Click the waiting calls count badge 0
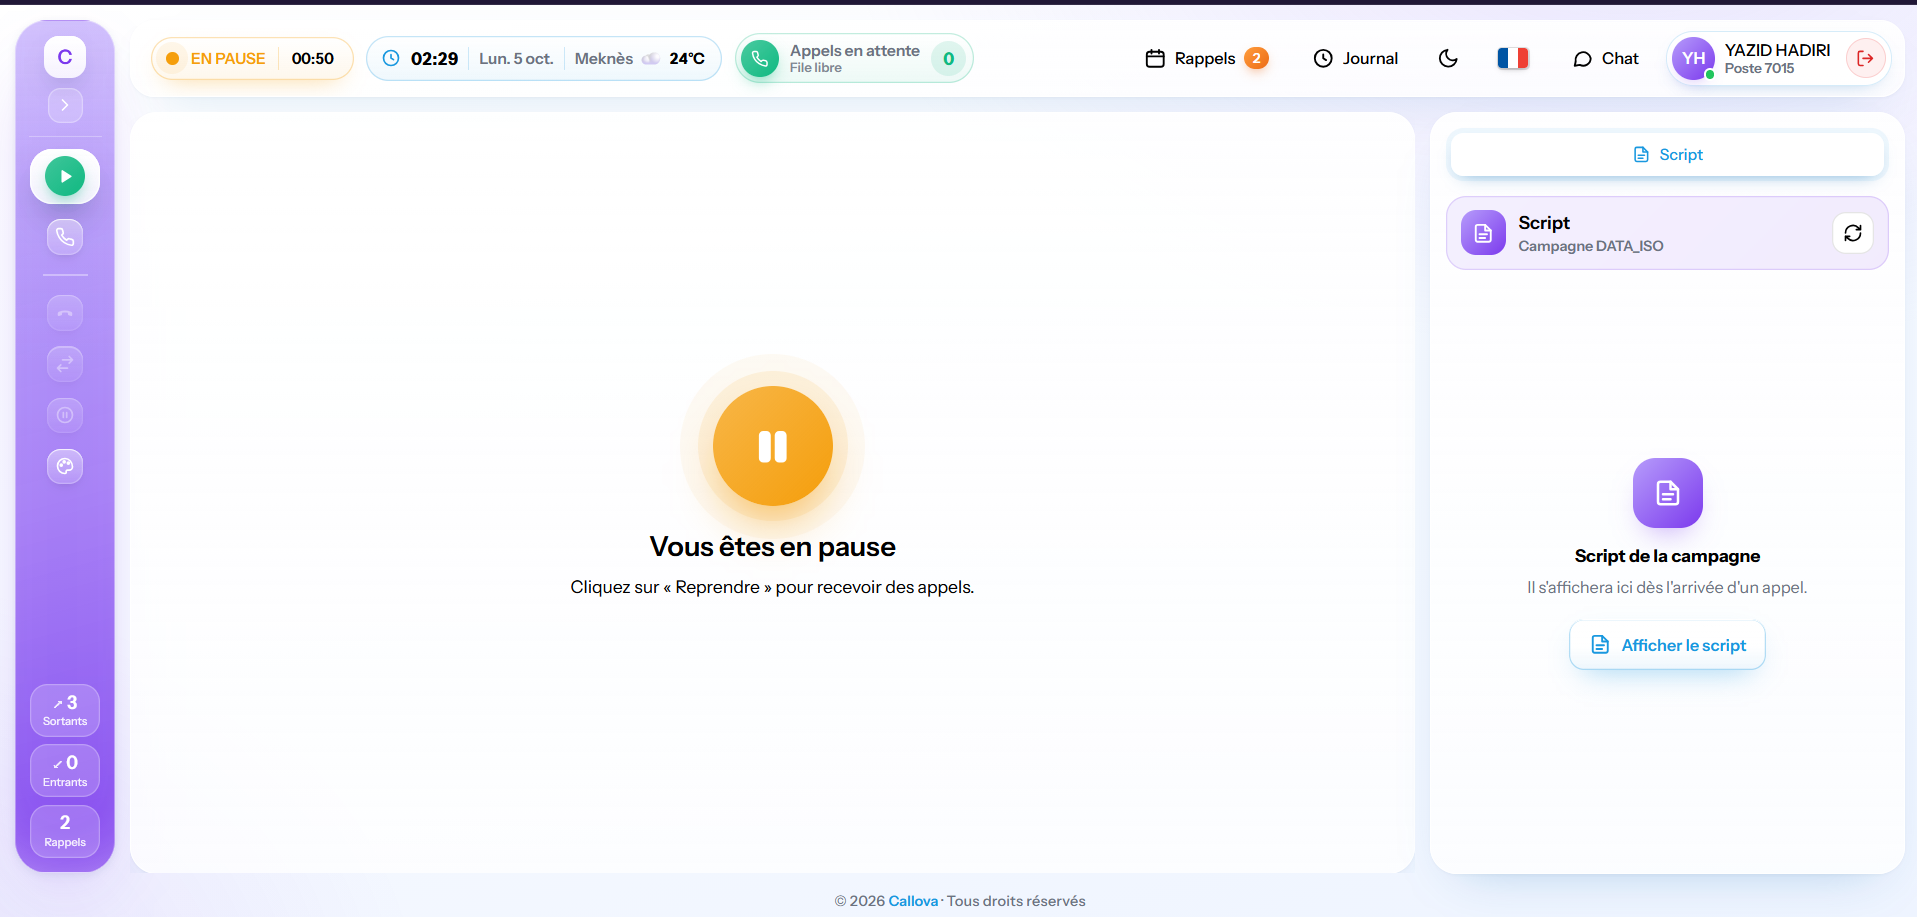This screenshot has height=917, width=1917. [x=948, y=59]
